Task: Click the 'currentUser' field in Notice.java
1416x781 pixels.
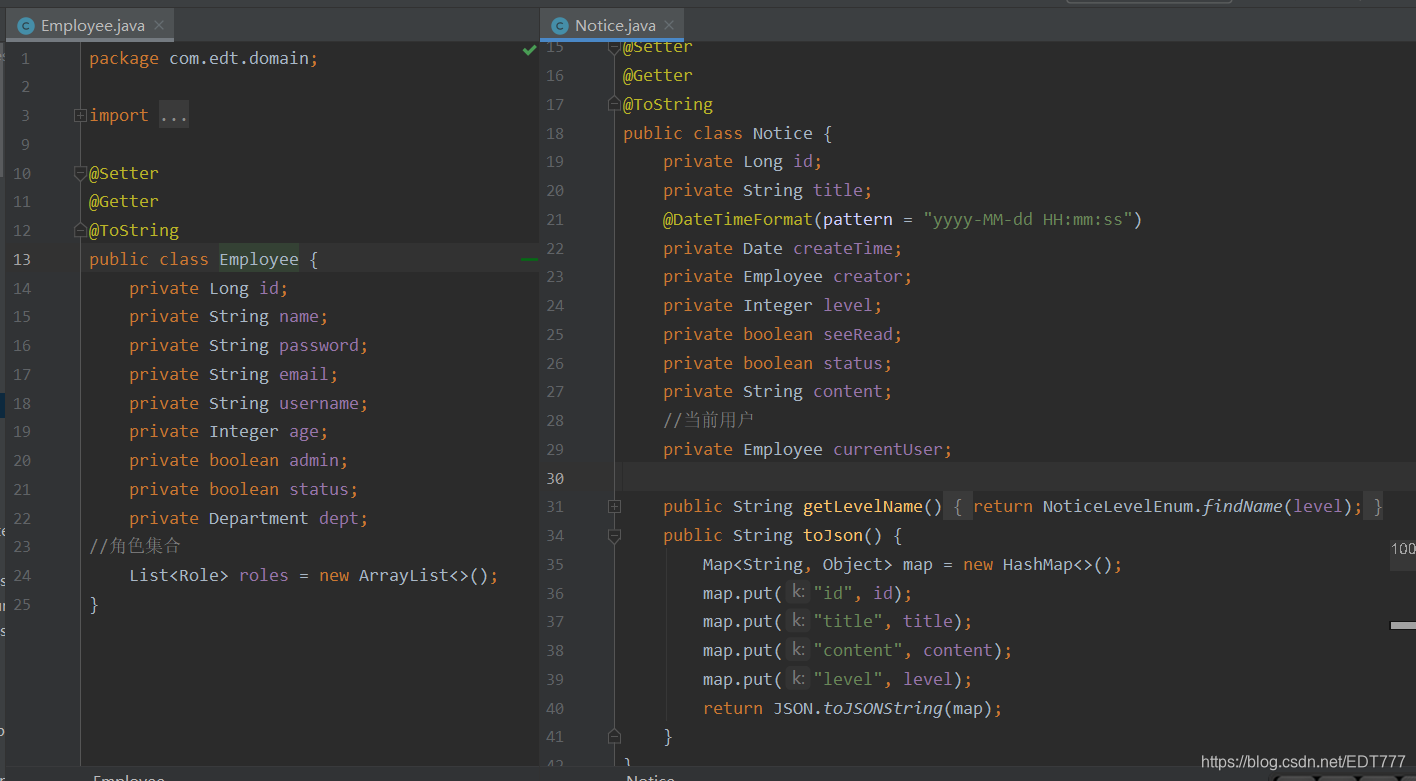Action: pyautogui.click(x=888, y=450)
